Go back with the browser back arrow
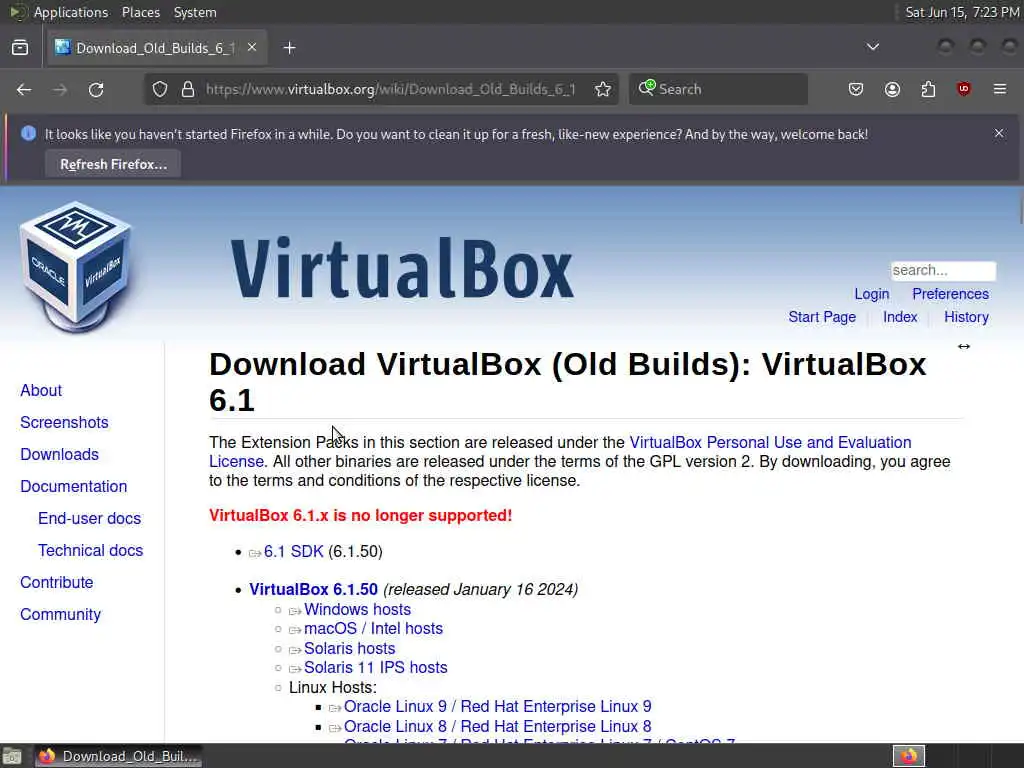The image size is (1024, 768). pyautogui.click(x=24, y=89)
